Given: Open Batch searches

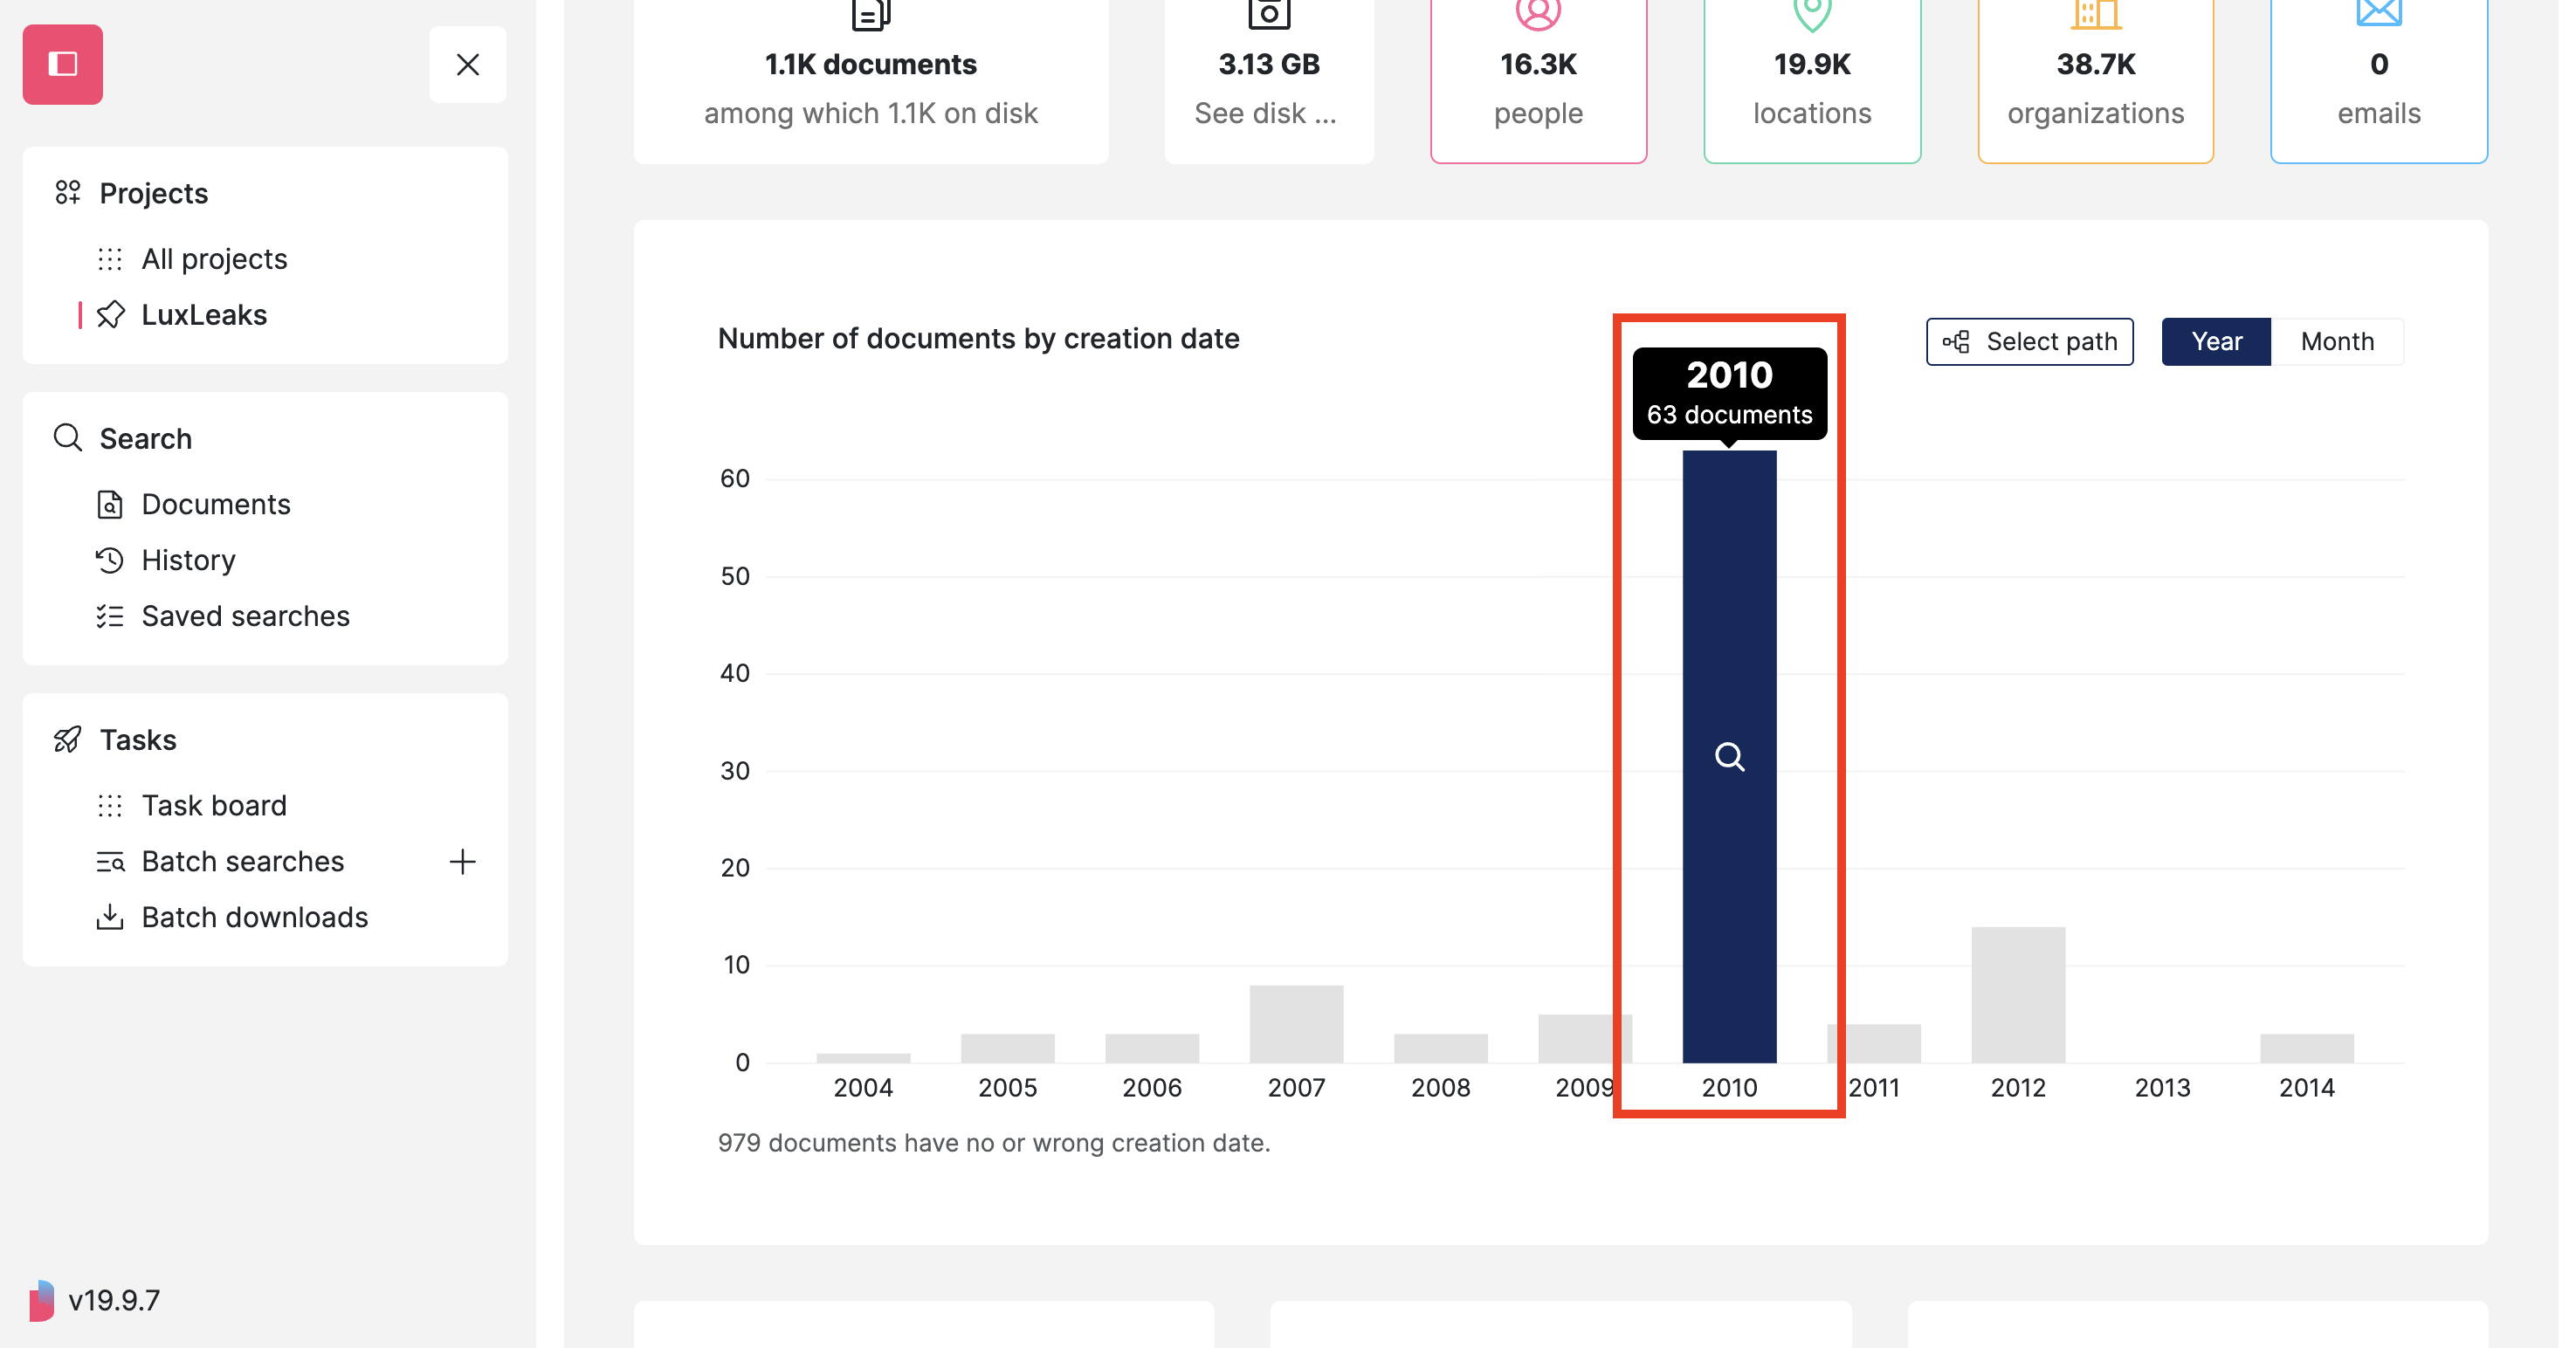Looking at the screenshot, I should click(x=242, y=861).
